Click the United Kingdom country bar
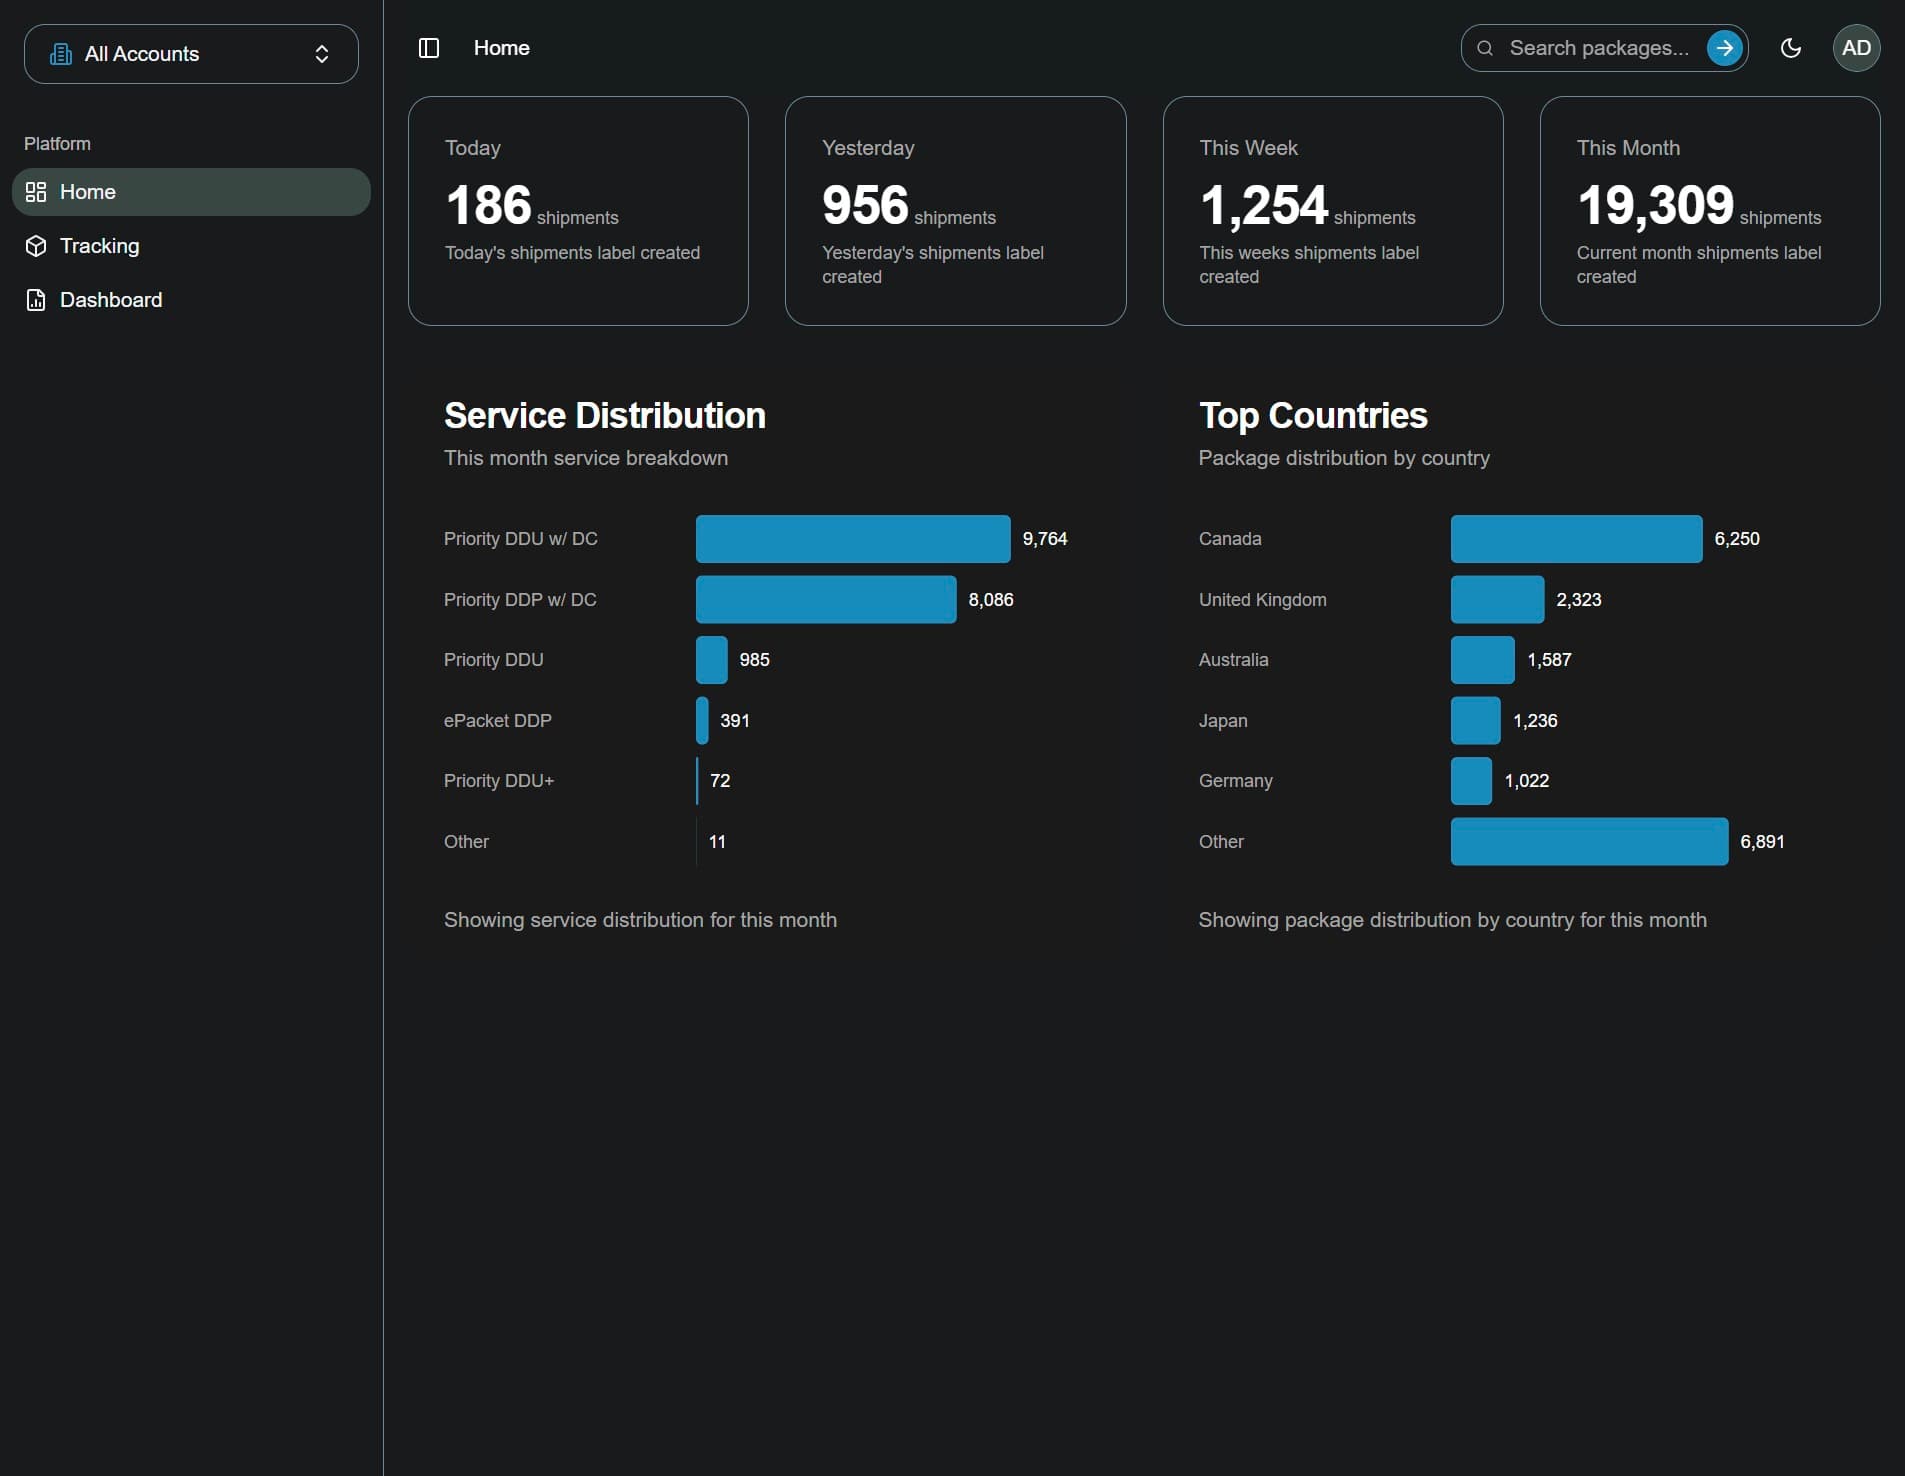 [x=1498, y=600]
